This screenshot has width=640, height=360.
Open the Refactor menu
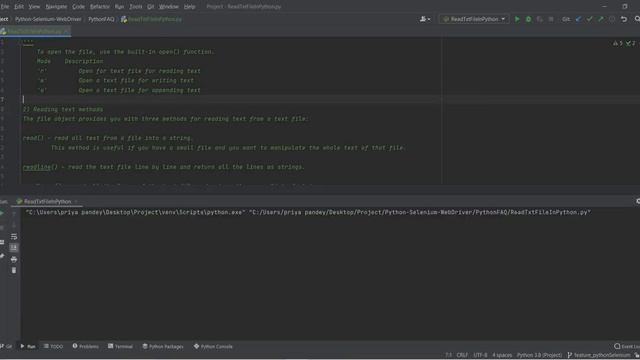click(x=100, y=7)
